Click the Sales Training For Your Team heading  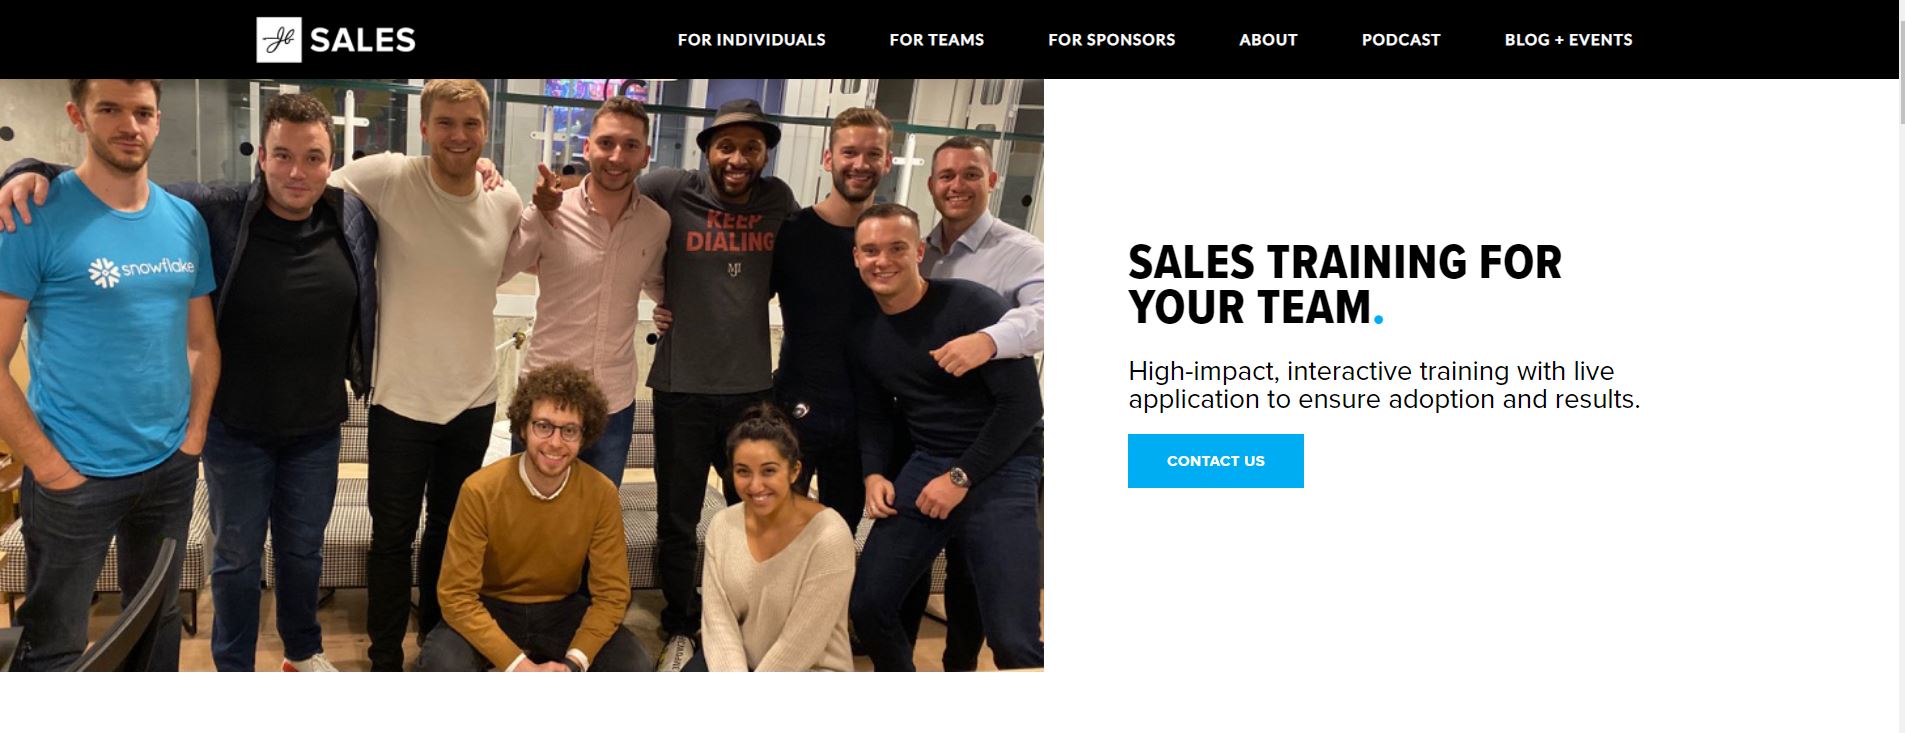(1344, 285)
